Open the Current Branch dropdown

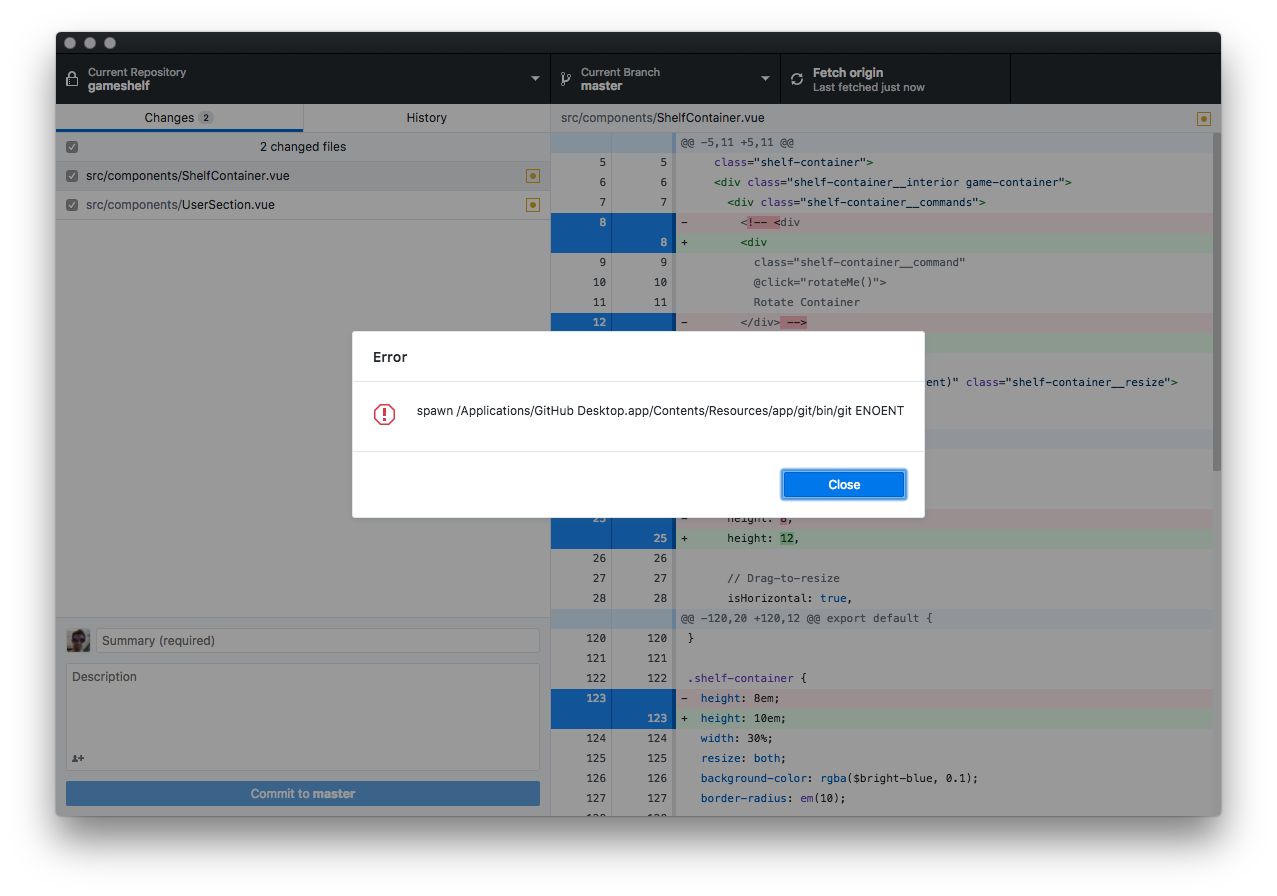pyautogui.click(x=665, y=79)
